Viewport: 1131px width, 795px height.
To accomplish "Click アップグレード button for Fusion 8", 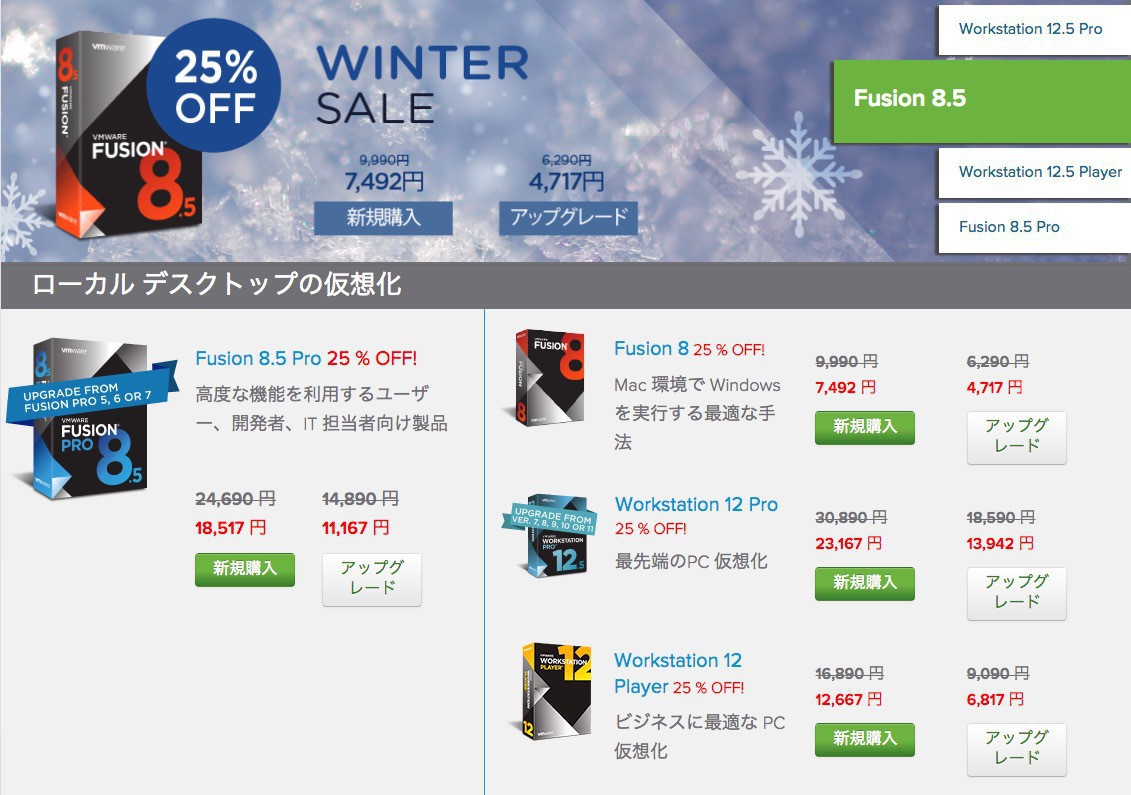I will pyautogui.click(x=1016, y=437).
